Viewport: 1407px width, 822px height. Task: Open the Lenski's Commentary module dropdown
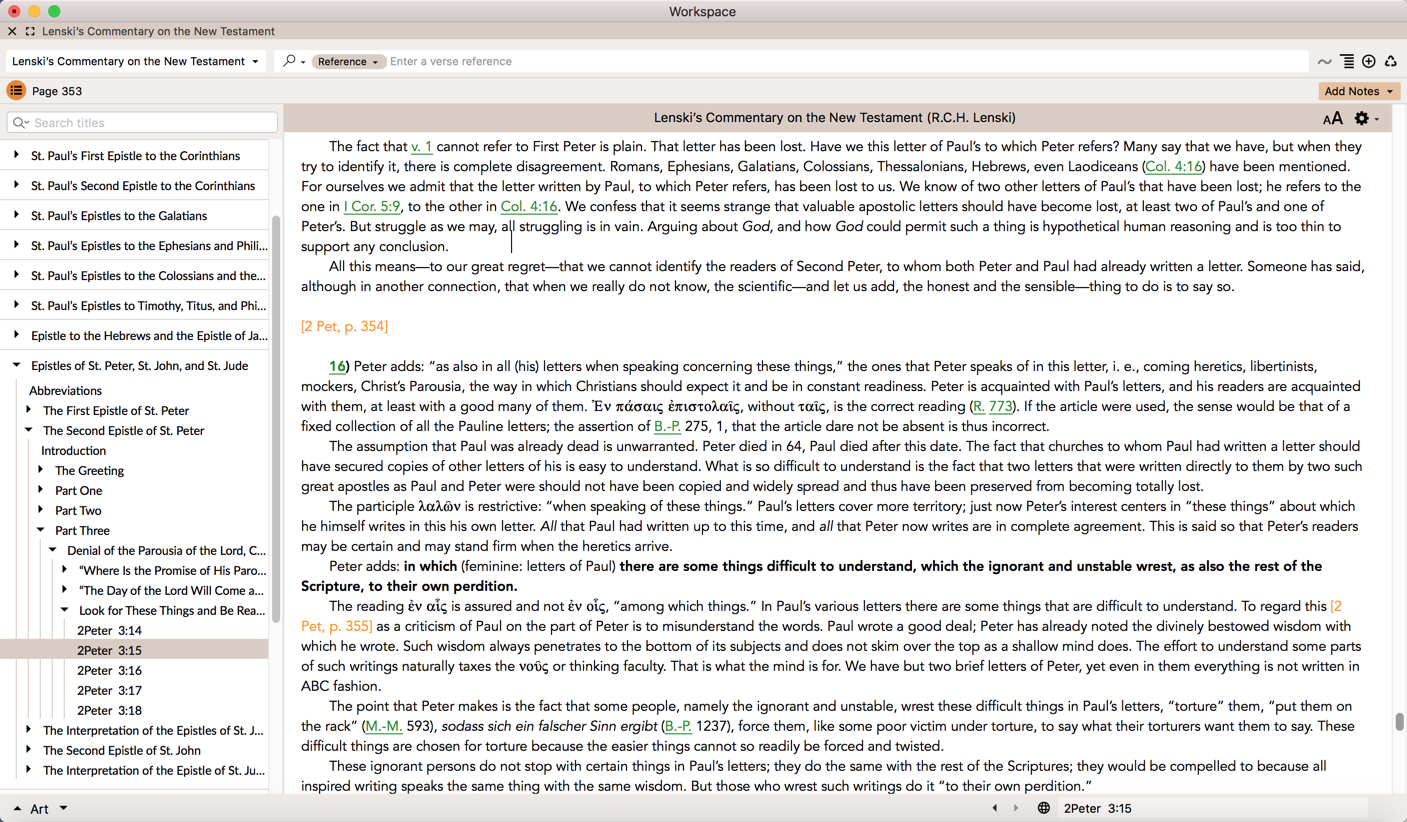pos(135,61)
